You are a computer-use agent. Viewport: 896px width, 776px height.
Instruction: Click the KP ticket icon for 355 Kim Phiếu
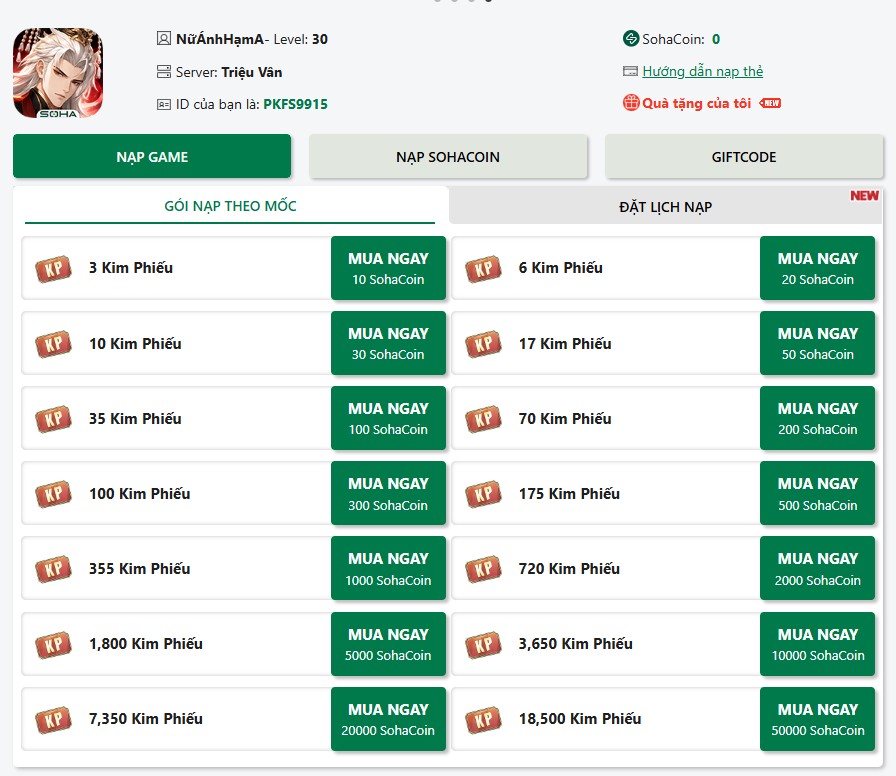pyautogui.click(x=53, y=569)
